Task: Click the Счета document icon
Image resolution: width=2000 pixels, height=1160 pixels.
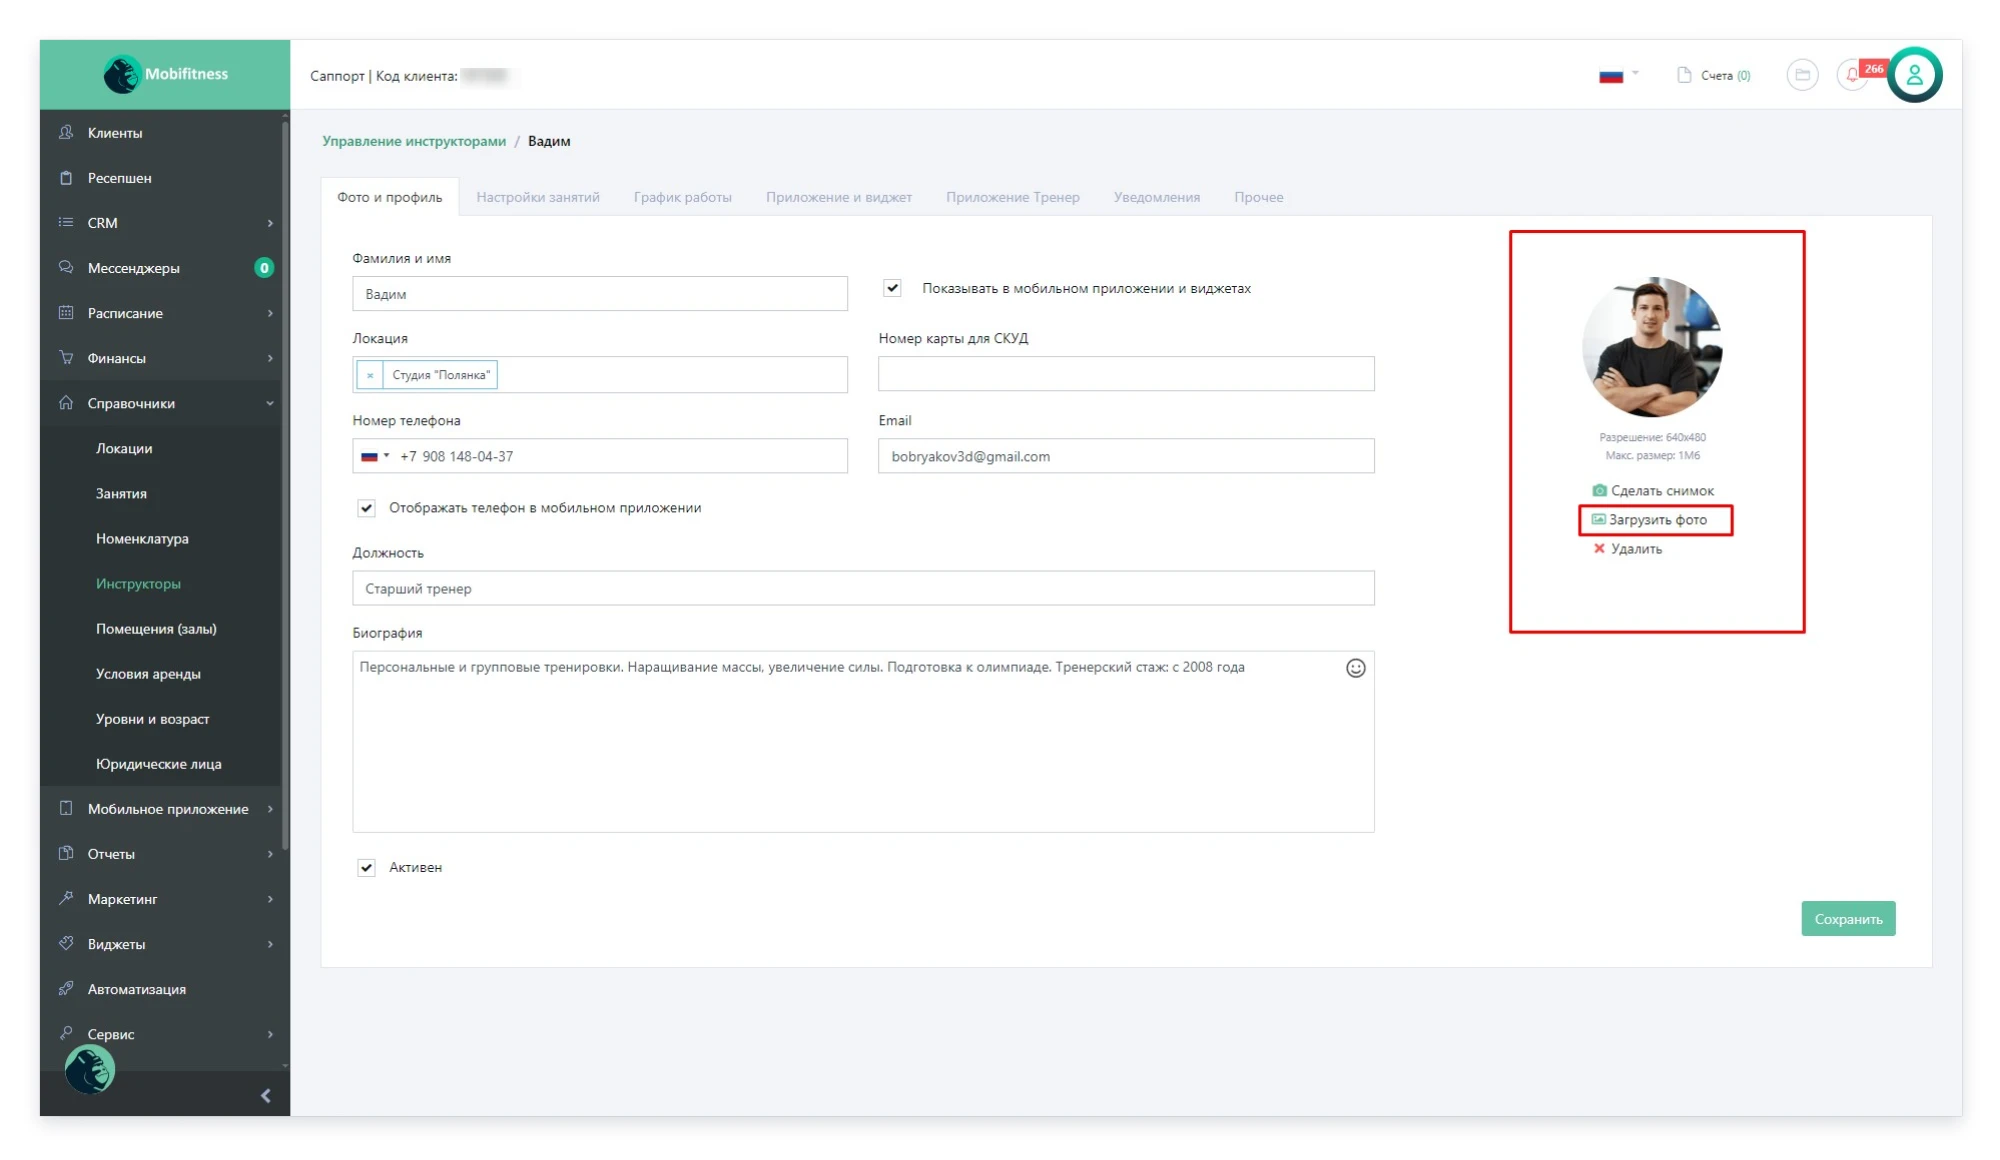Action: pos(1684,75)
